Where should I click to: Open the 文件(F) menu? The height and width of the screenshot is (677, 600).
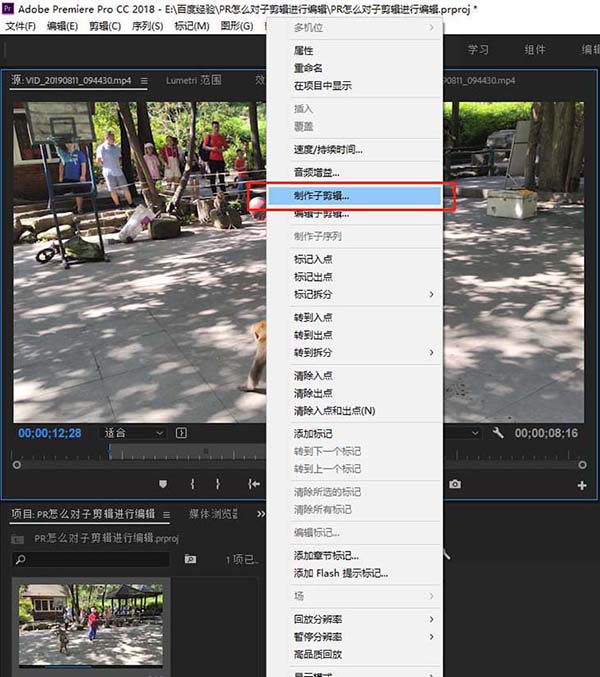[x=21, y=26]
